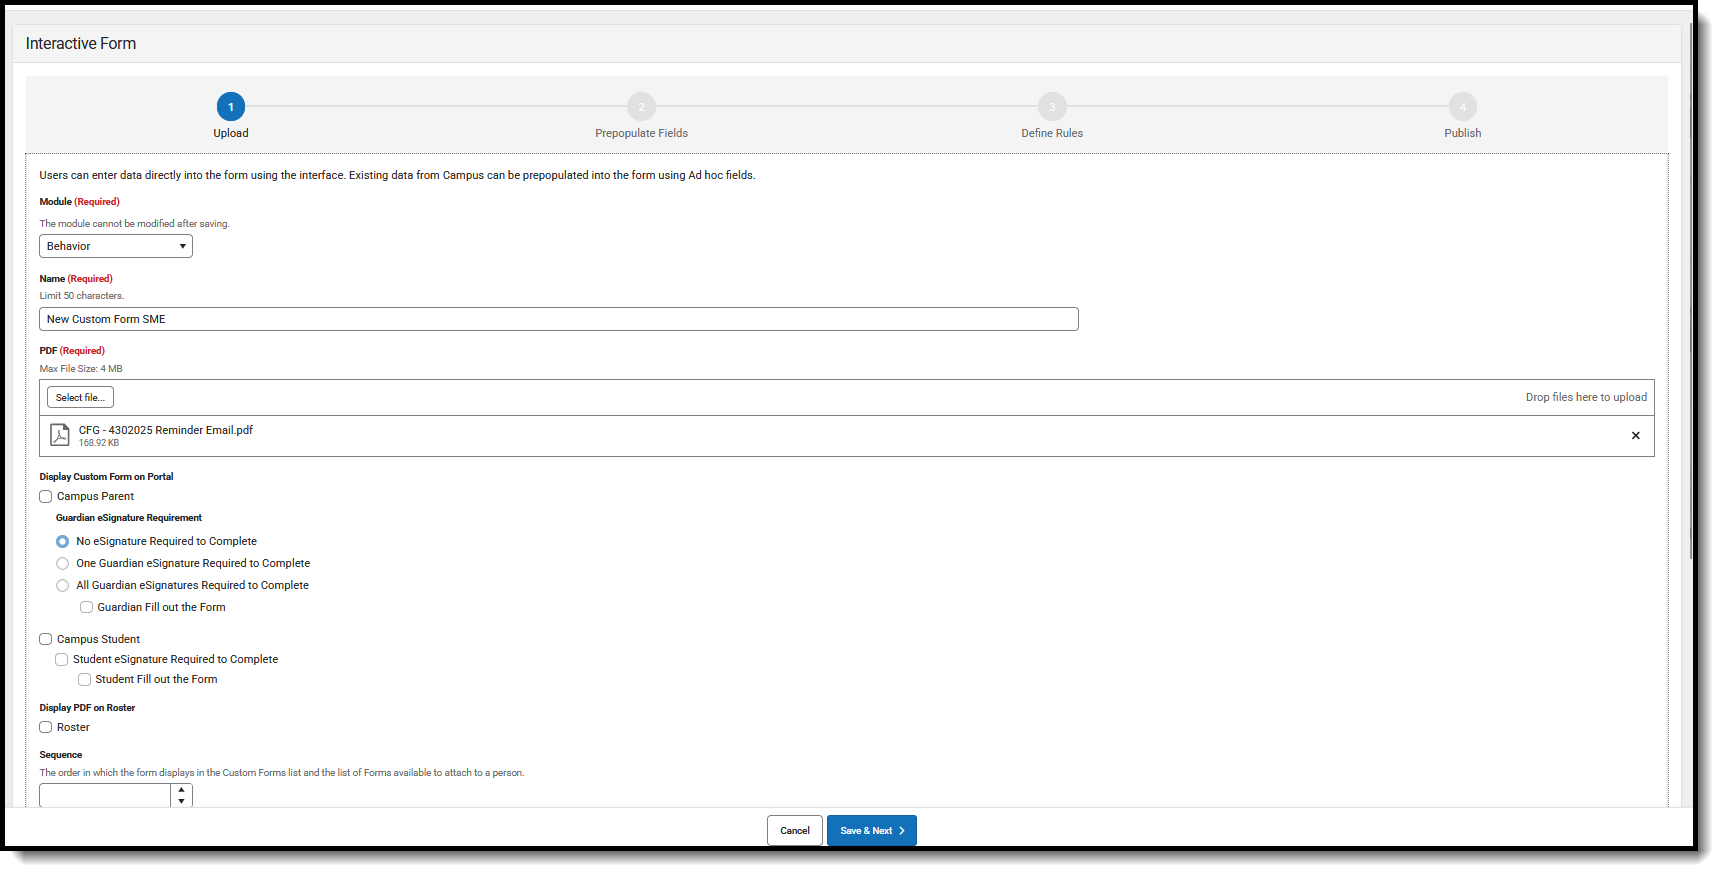The width and height of the screenshot is (1723, 876).
Task: Check Guardian Fill out the Form
Action: pos(87,607)
